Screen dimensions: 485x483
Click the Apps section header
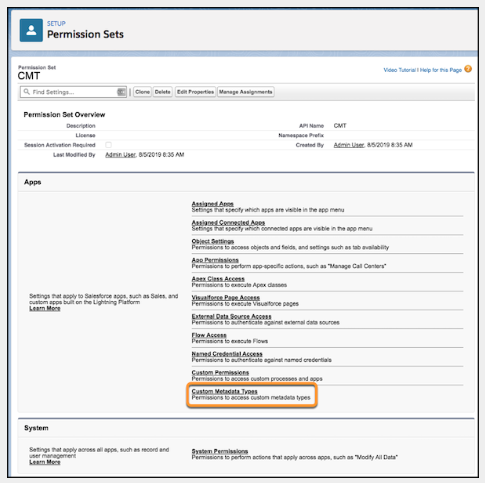33,182
